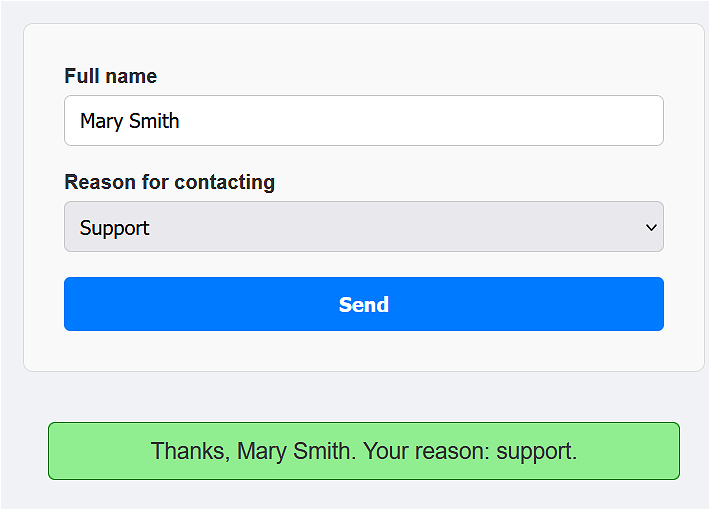Click the green confirmation message
The width and height of the screenshot is (710, 510).
tap(363, 451)
